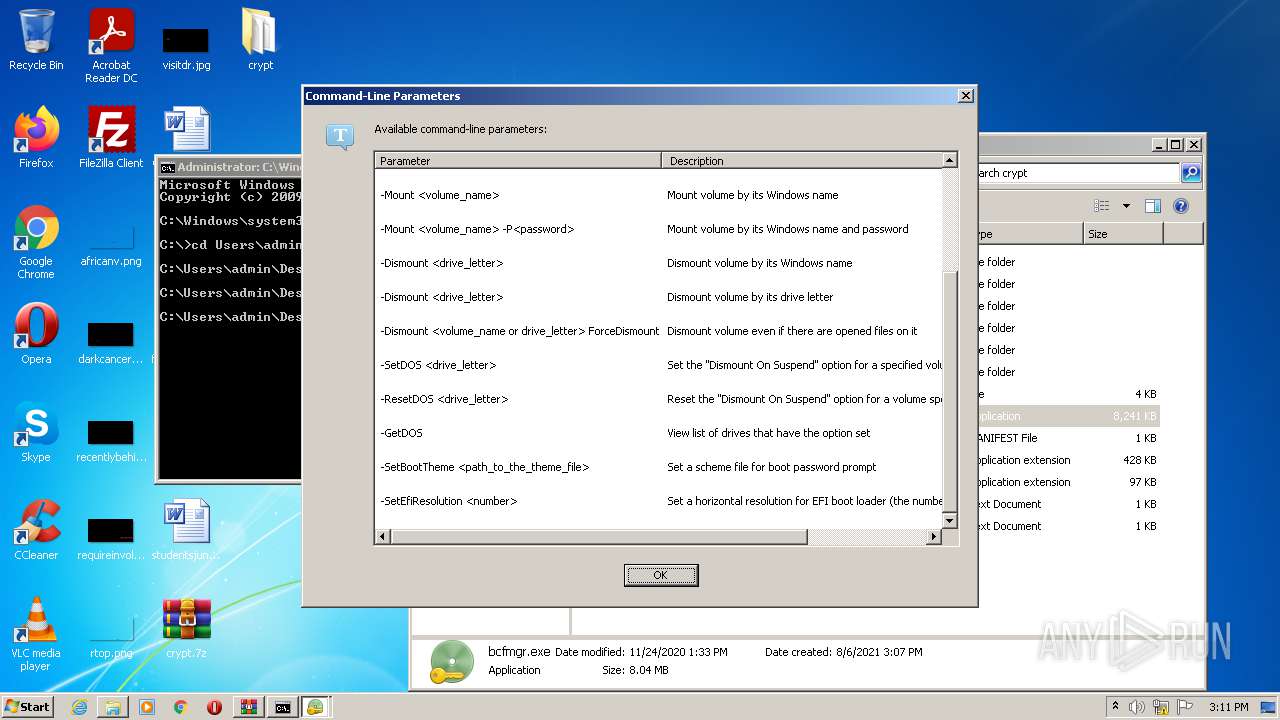Click the Administrator command prompt title bar
1280x720 pixels.
(x=230, y=167)
